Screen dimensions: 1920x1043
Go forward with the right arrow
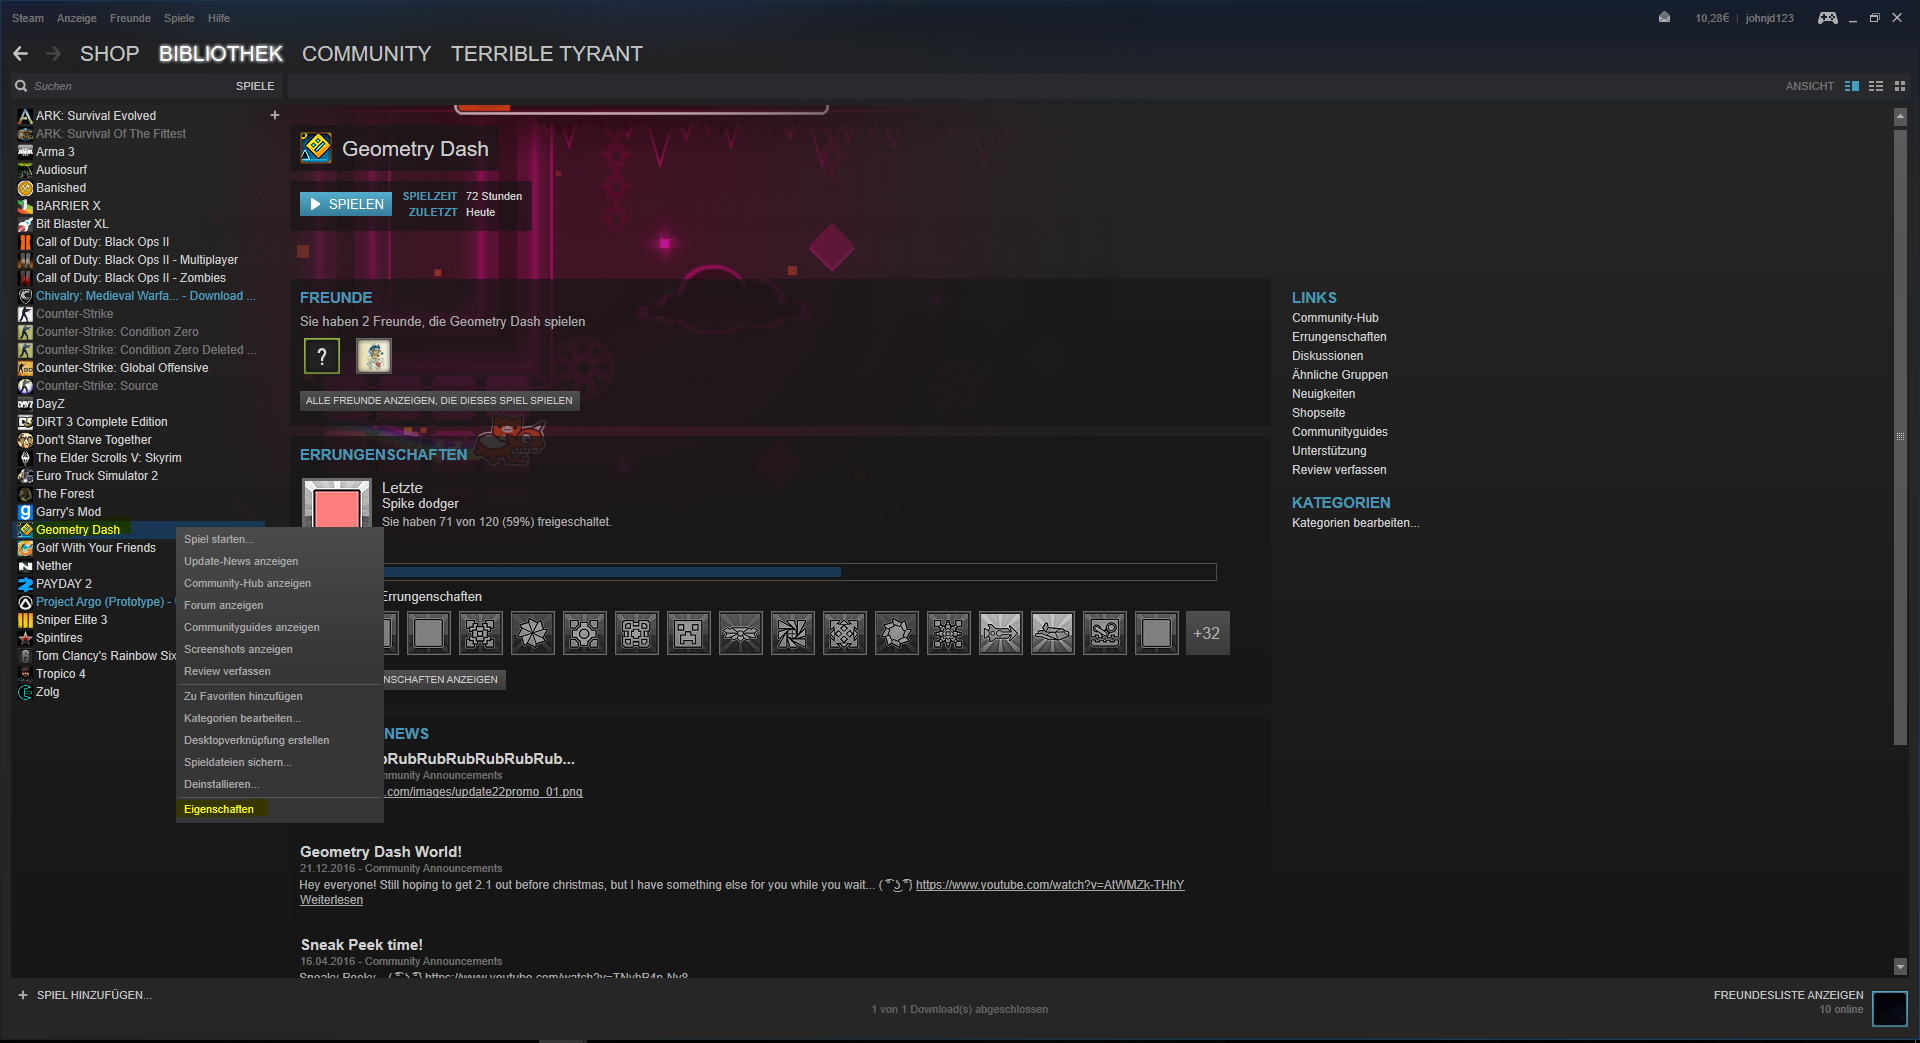pyautogui.click(x=54, y=54)
